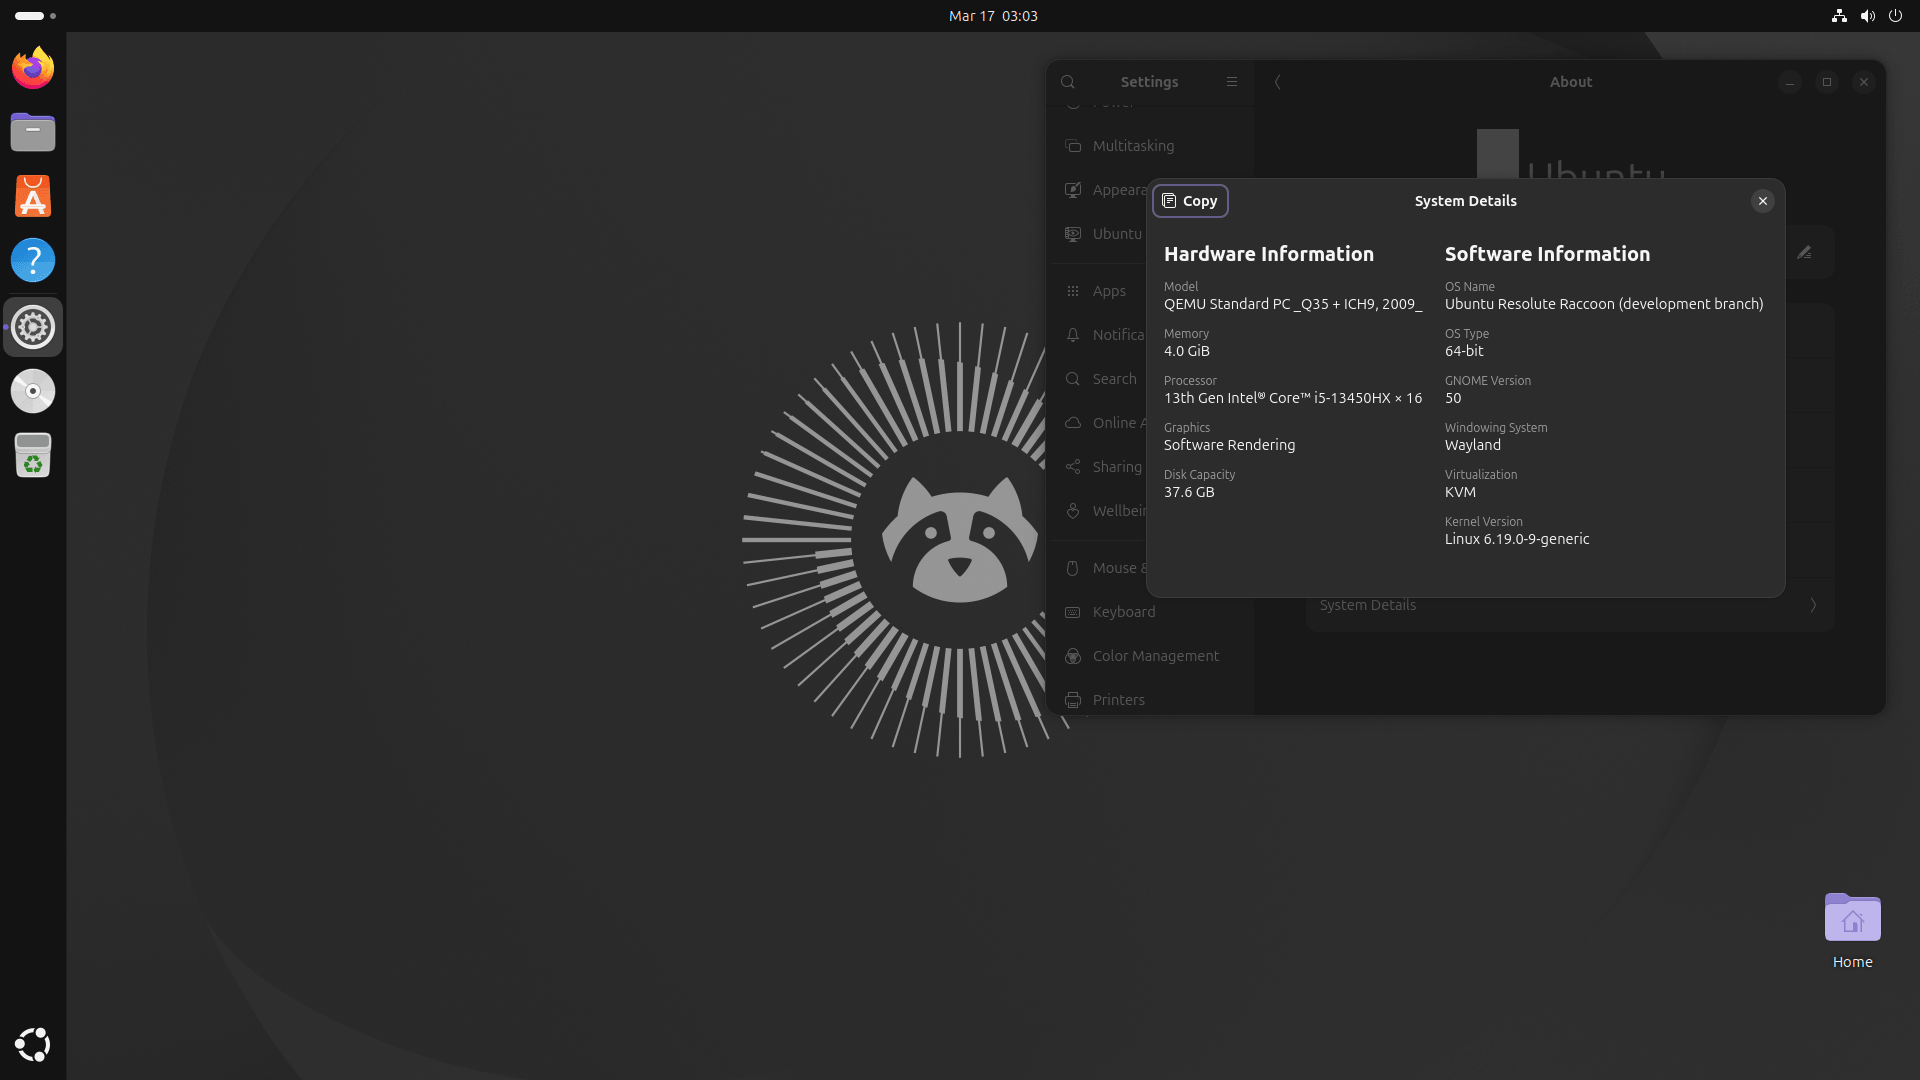Show applications using the Ubuntu logo
Screen dimensions: 1920x1080
[32, 1044]
